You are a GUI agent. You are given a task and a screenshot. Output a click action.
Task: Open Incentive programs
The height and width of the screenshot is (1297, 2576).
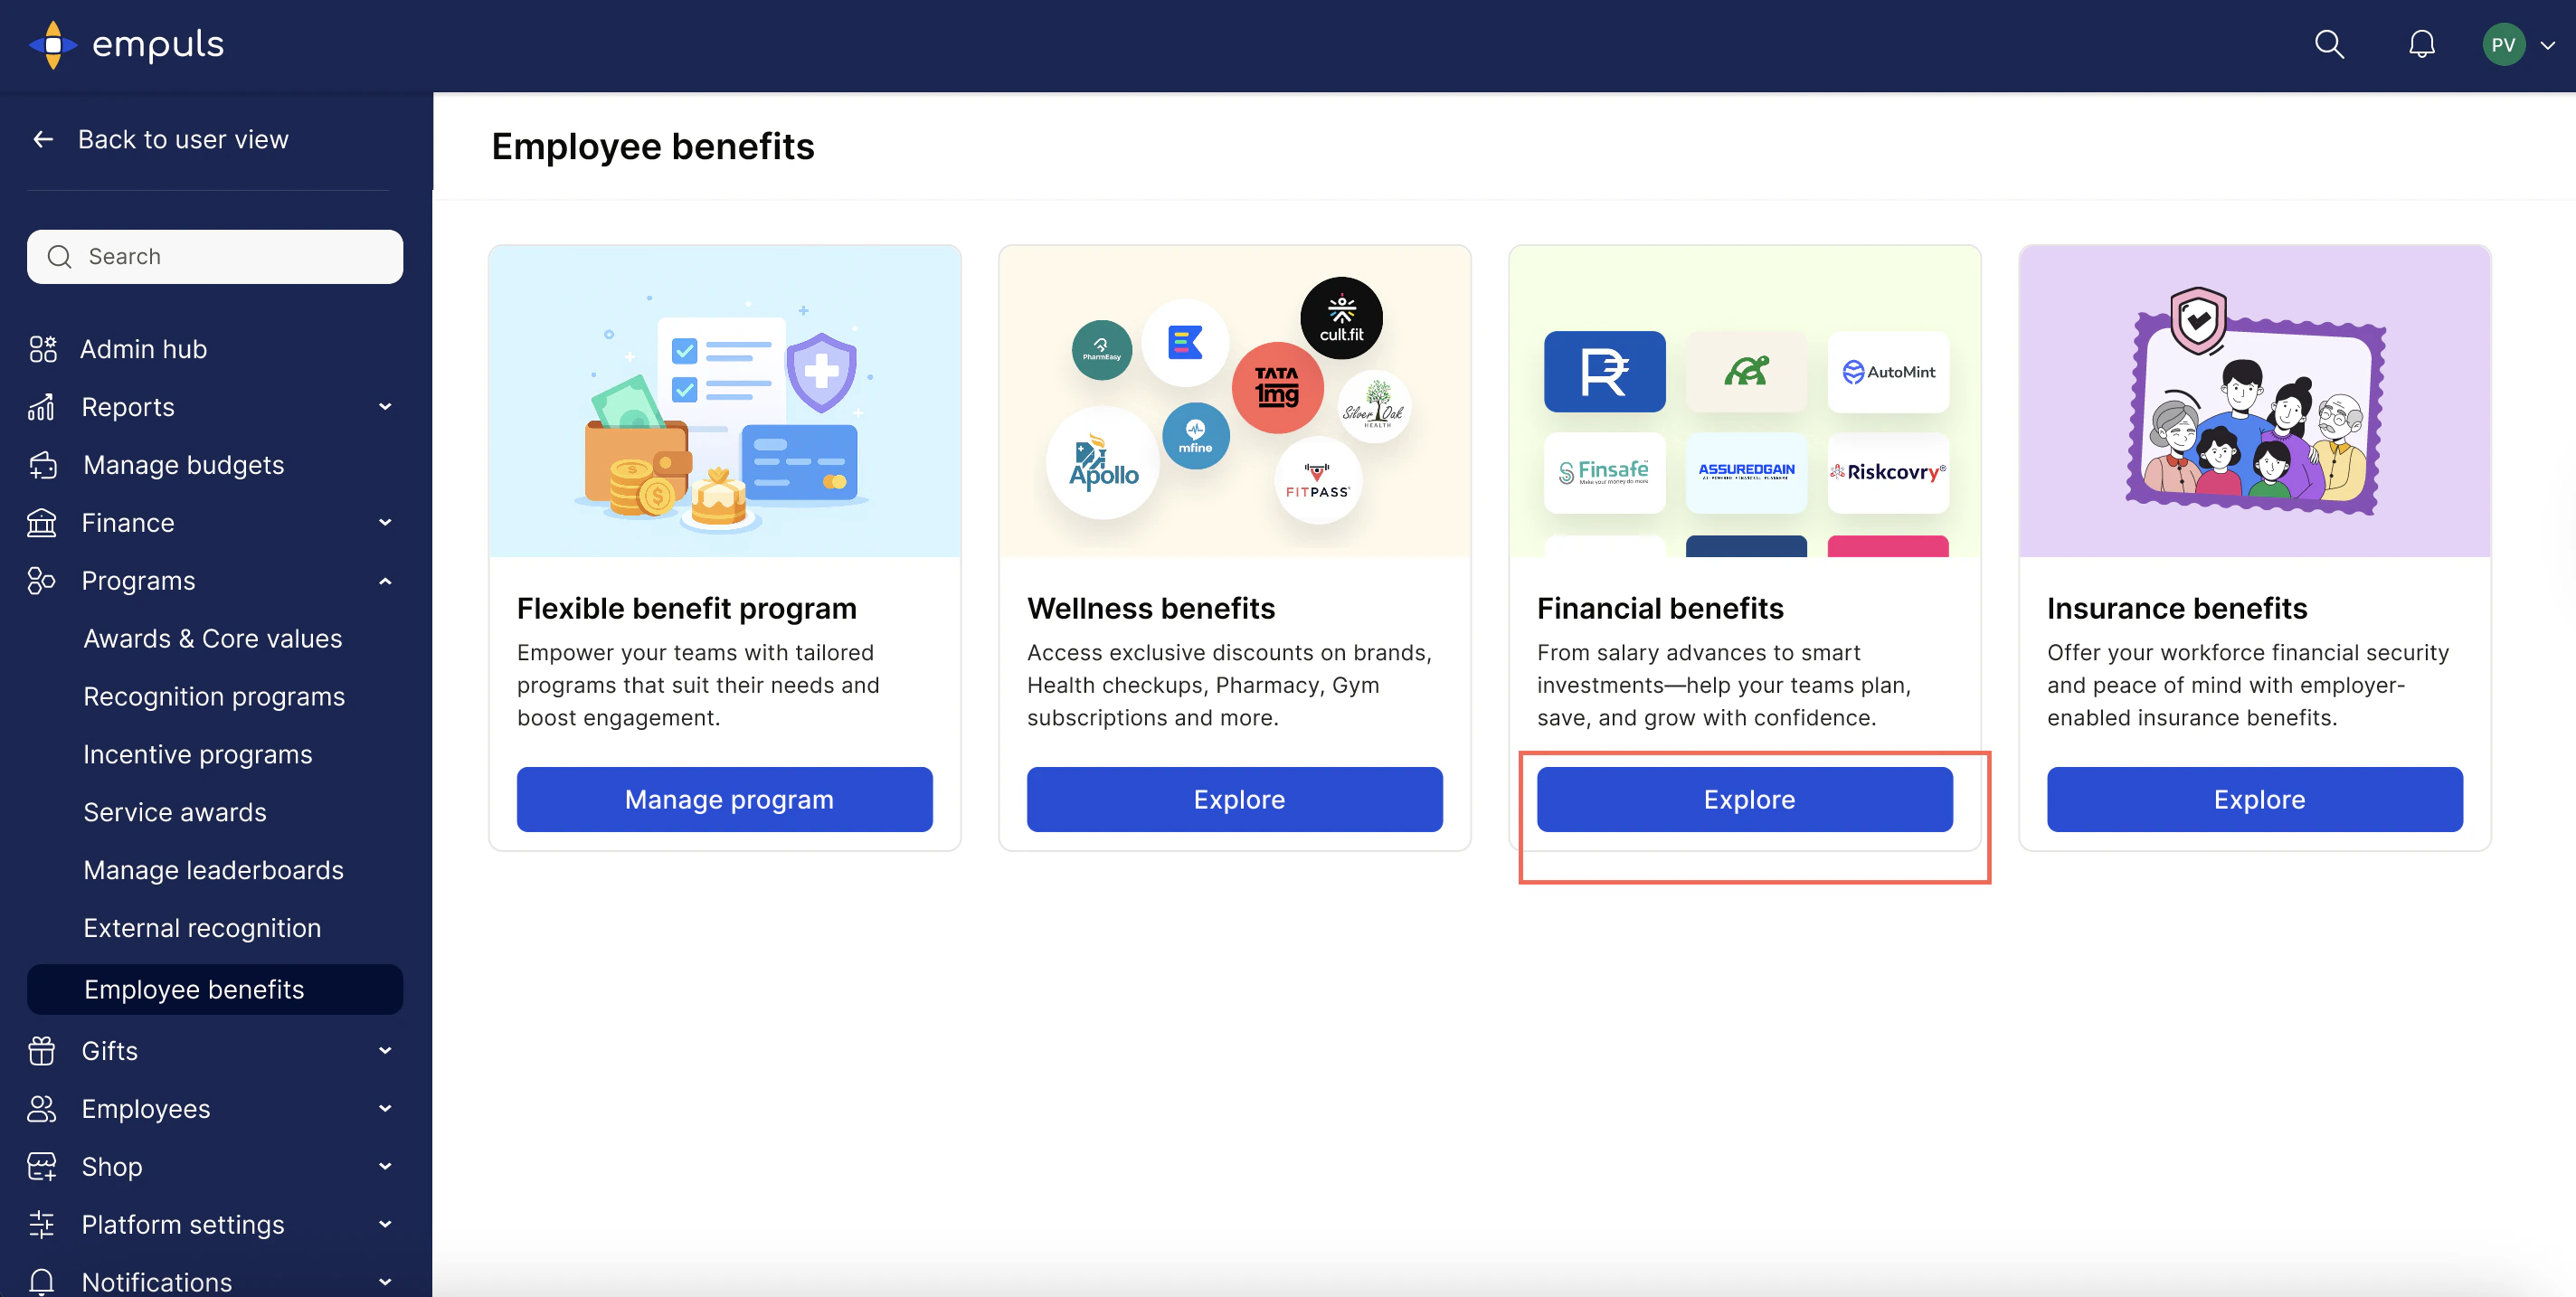pyautogui.click(x=198, y=755)
